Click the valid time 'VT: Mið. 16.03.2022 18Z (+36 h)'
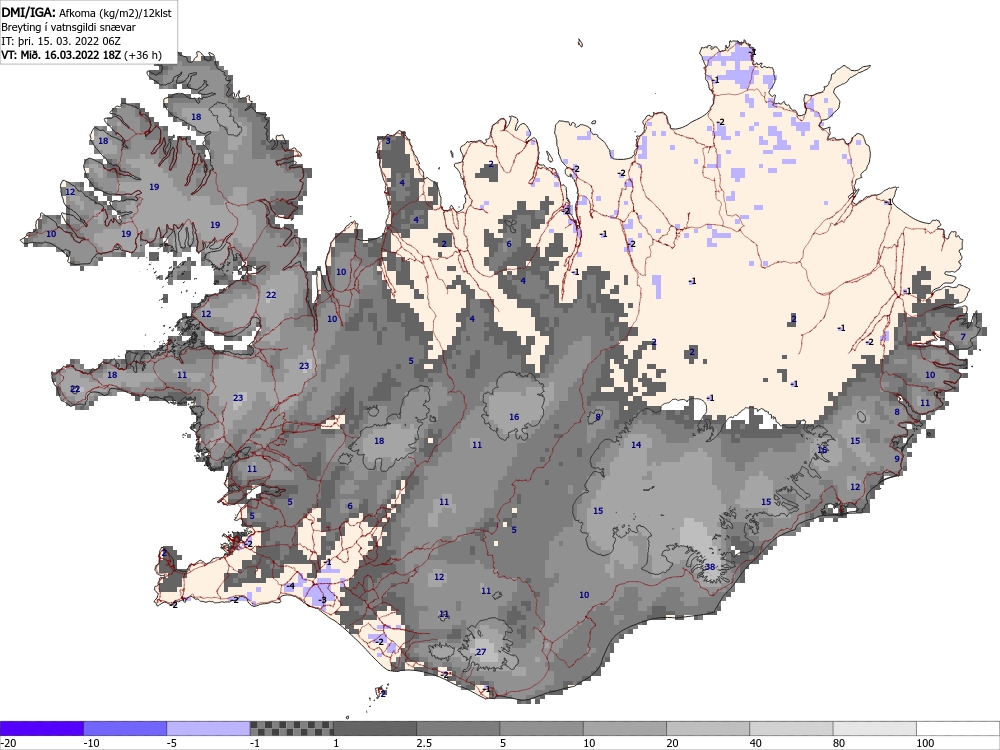 click(x=81, y=55)
